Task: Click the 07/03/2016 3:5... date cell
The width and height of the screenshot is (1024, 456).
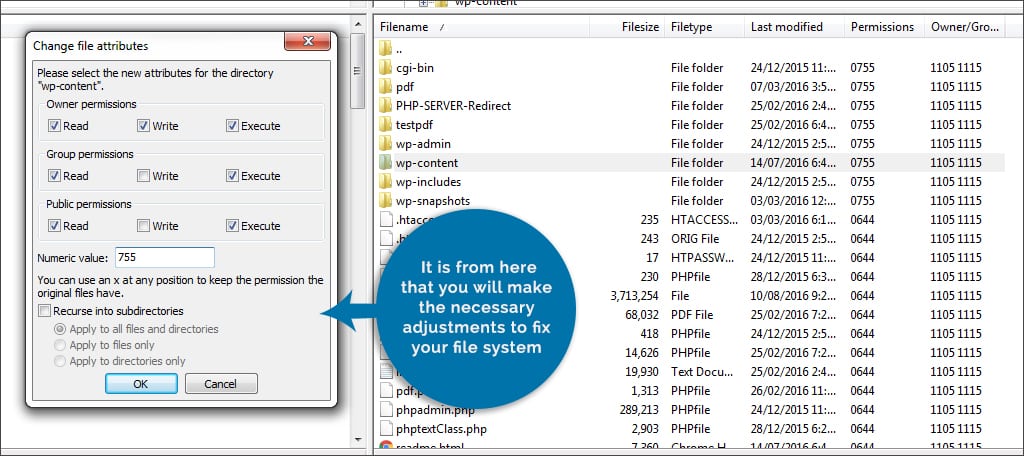Action: pos(793,86)
